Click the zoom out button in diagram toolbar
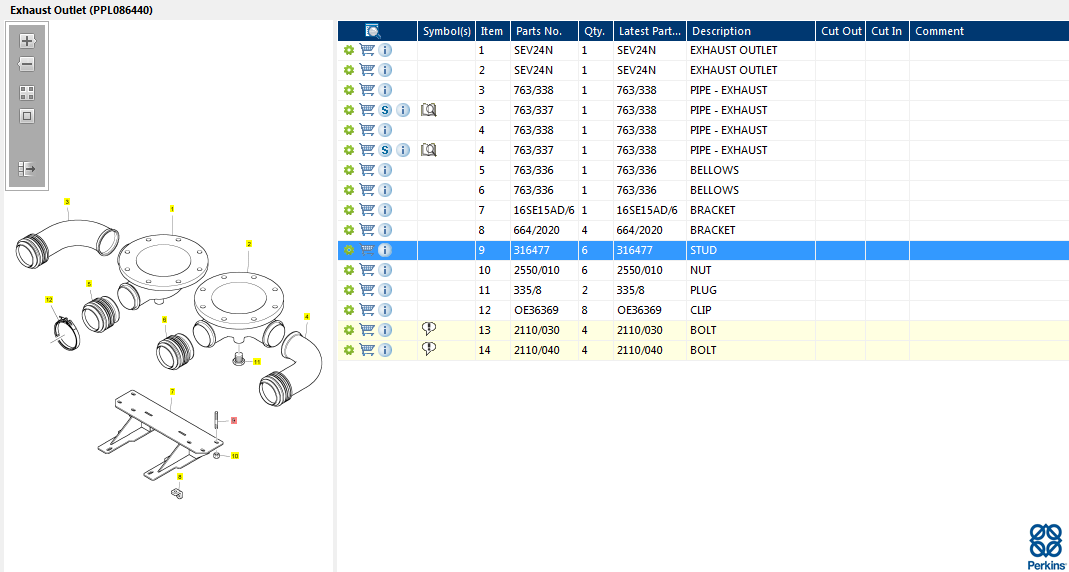This screenshot has height=572, width=1069. click(27, 64)
